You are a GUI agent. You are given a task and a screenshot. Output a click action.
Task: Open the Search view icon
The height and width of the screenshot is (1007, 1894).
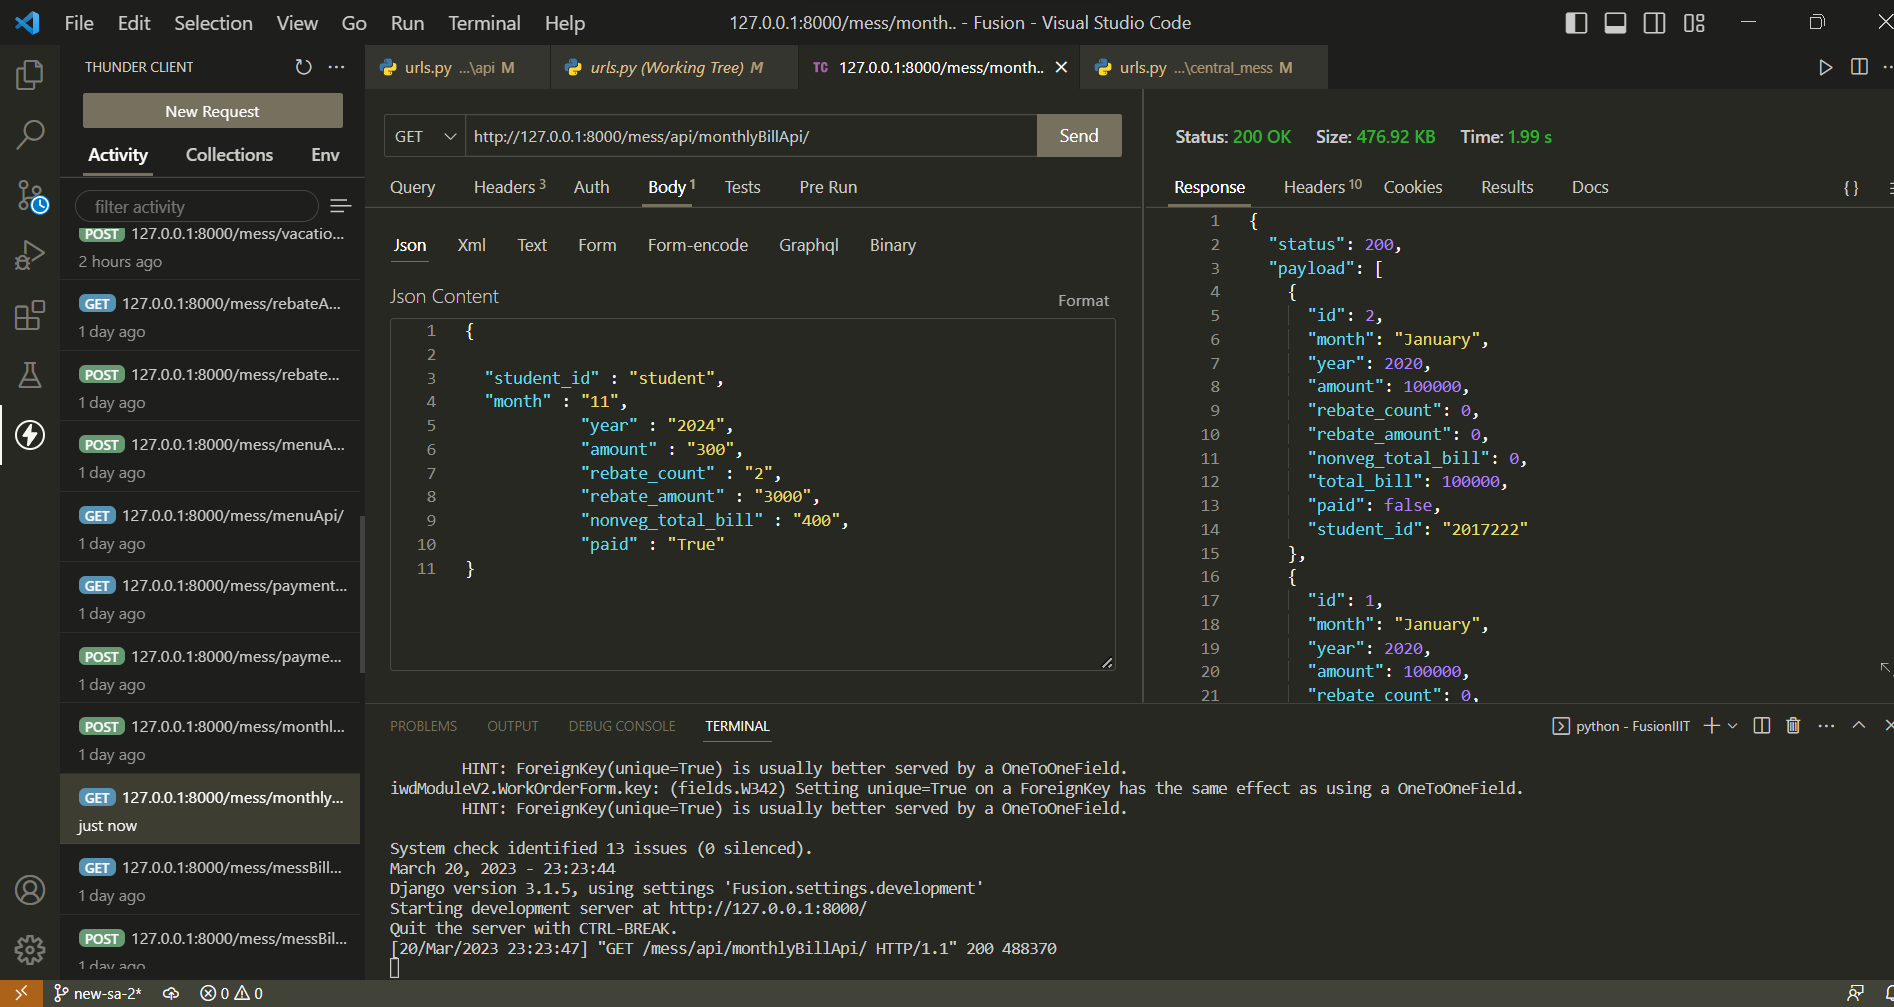[x=30, y=135]
